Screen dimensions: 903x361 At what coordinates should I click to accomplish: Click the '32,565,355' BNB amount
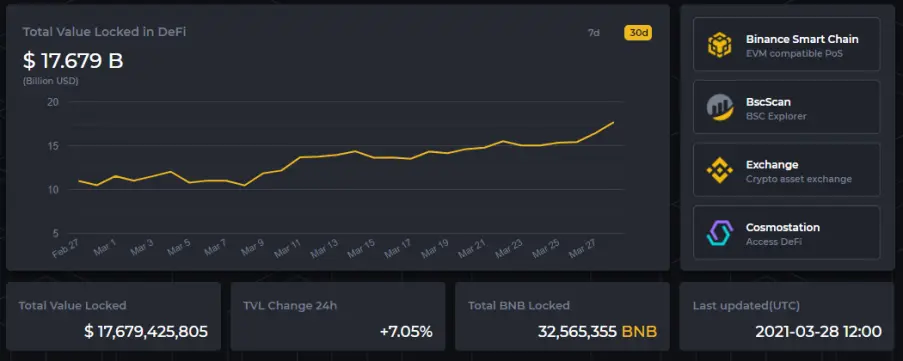pyautogui.click(x=577, y=332)
